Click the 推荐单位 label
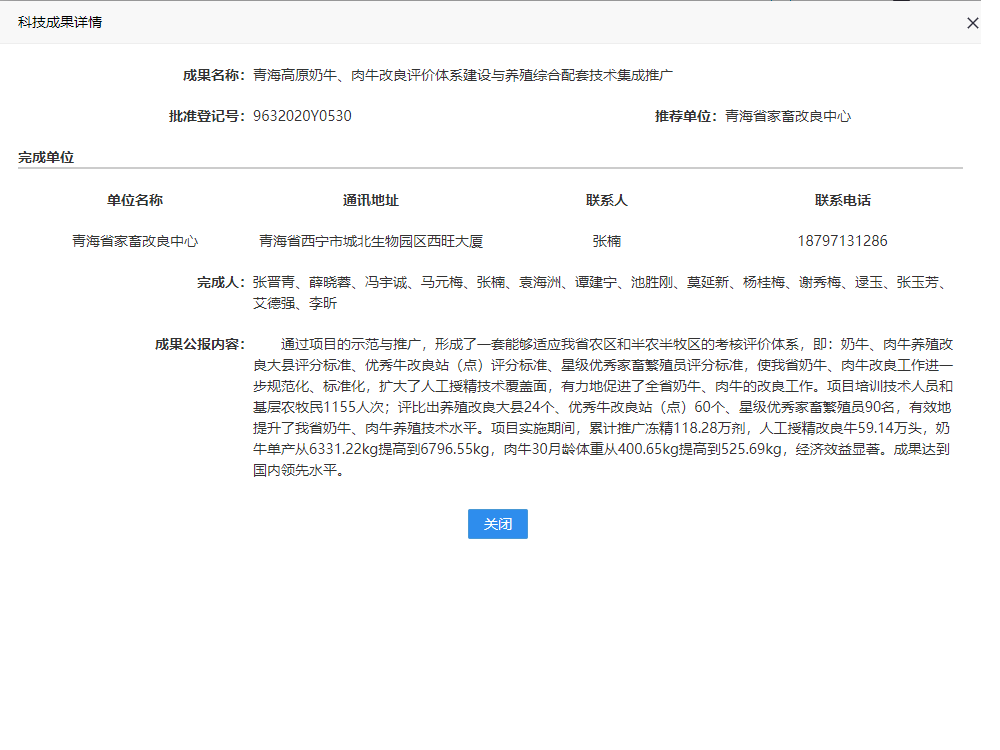 686,116
